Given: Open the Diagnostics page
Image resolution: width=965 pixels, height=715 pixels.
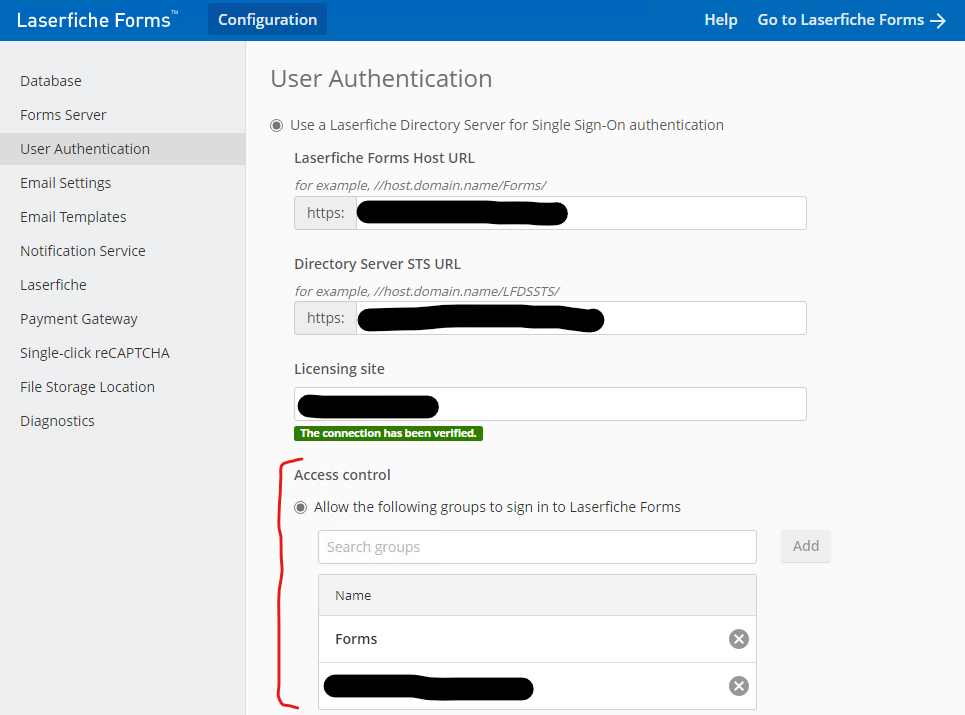Looking at the screenshot, I should (57, 421).
